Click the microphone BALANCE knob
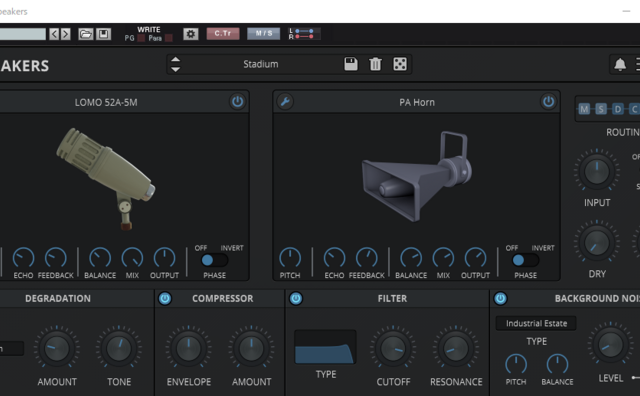 pos(100,258)
